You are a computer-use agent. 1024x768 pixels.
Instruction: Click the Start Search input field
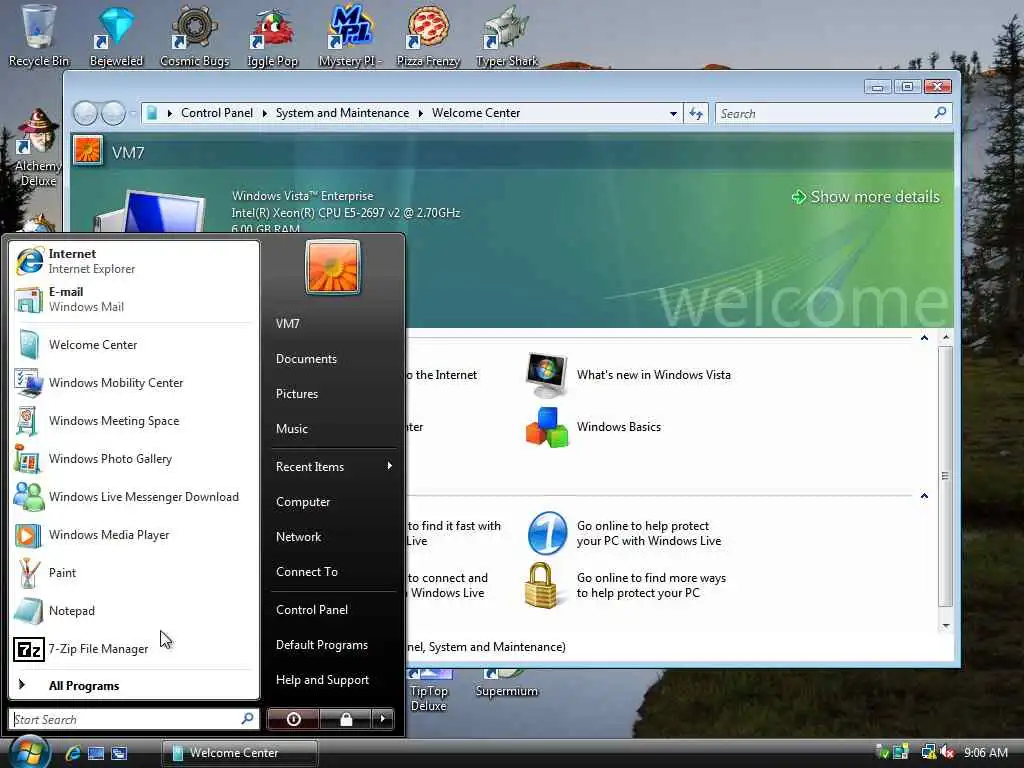tap(134, 719)
